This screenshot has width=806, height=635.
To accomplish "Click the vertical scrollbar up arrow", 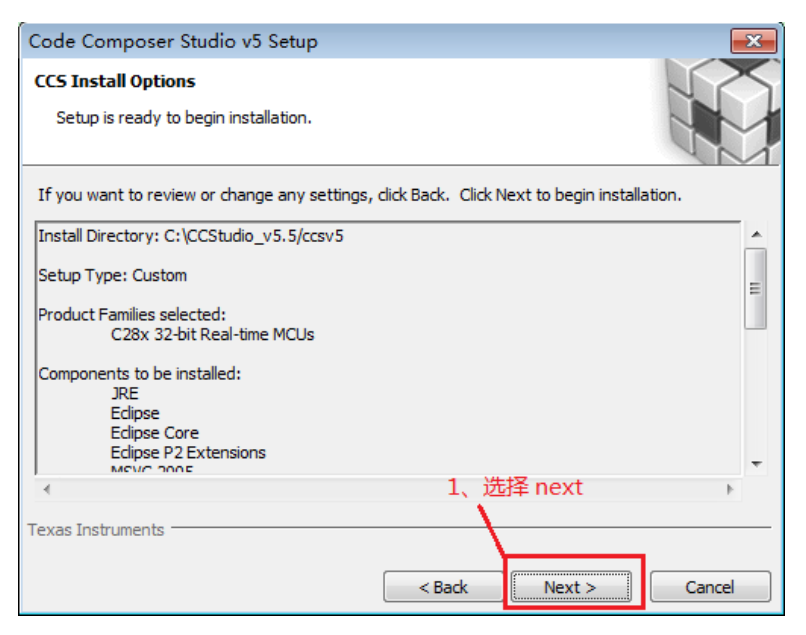I will 756,234.
